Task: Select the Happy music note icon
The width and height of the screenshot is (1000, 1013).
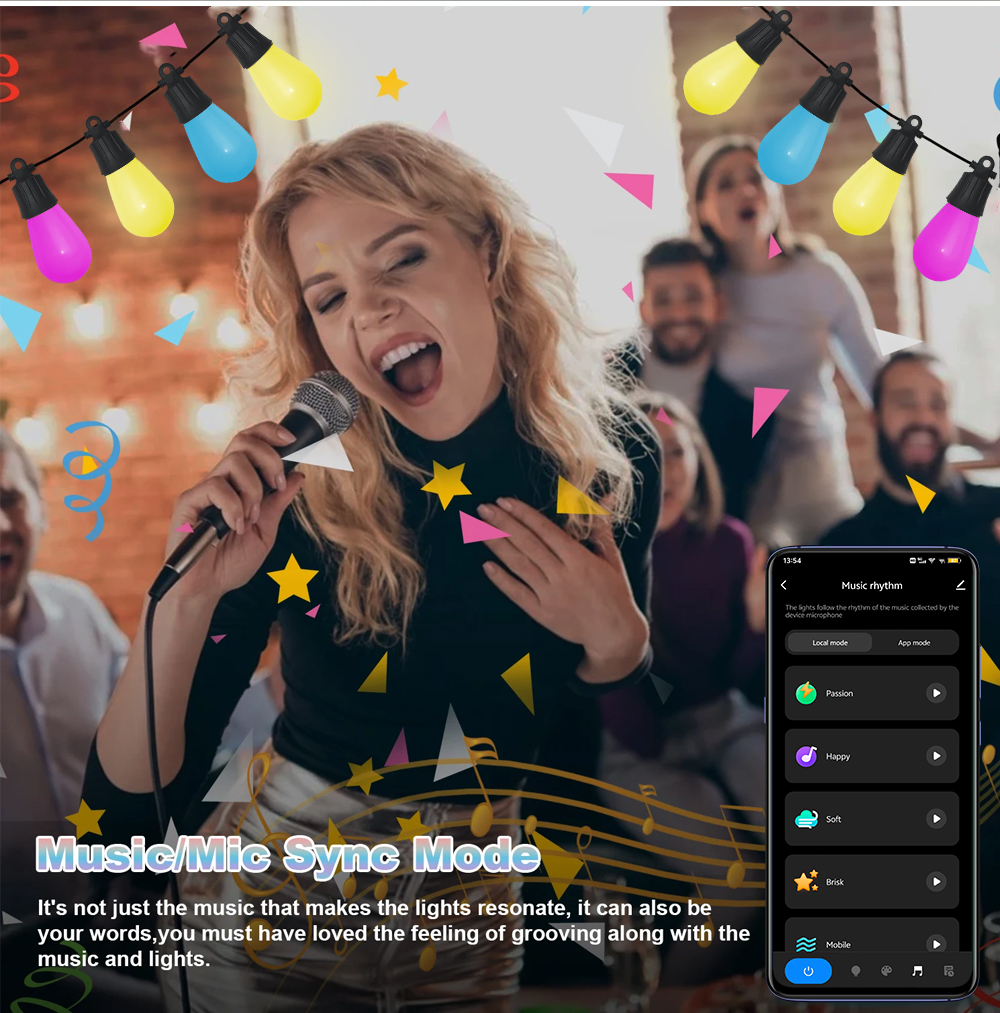Action: pos(806,756)
